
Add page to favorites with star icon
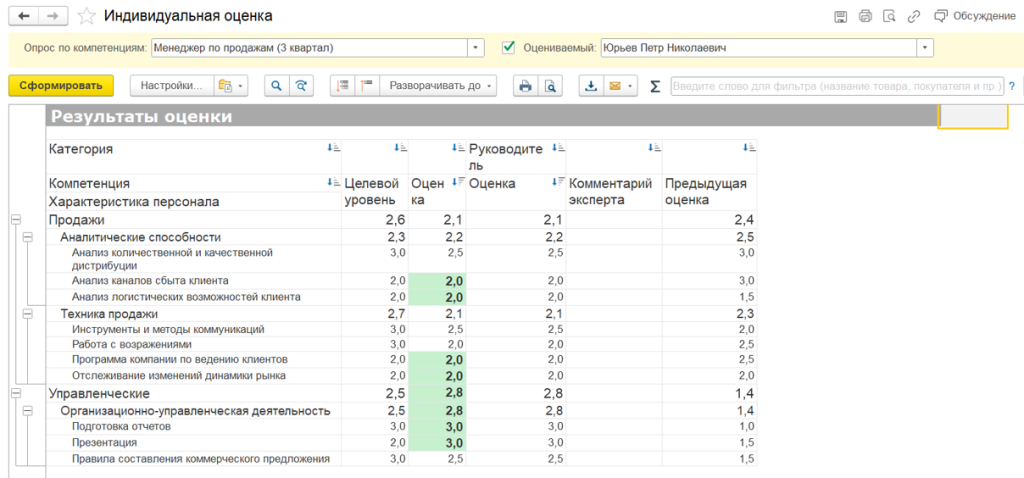(87, 16)
